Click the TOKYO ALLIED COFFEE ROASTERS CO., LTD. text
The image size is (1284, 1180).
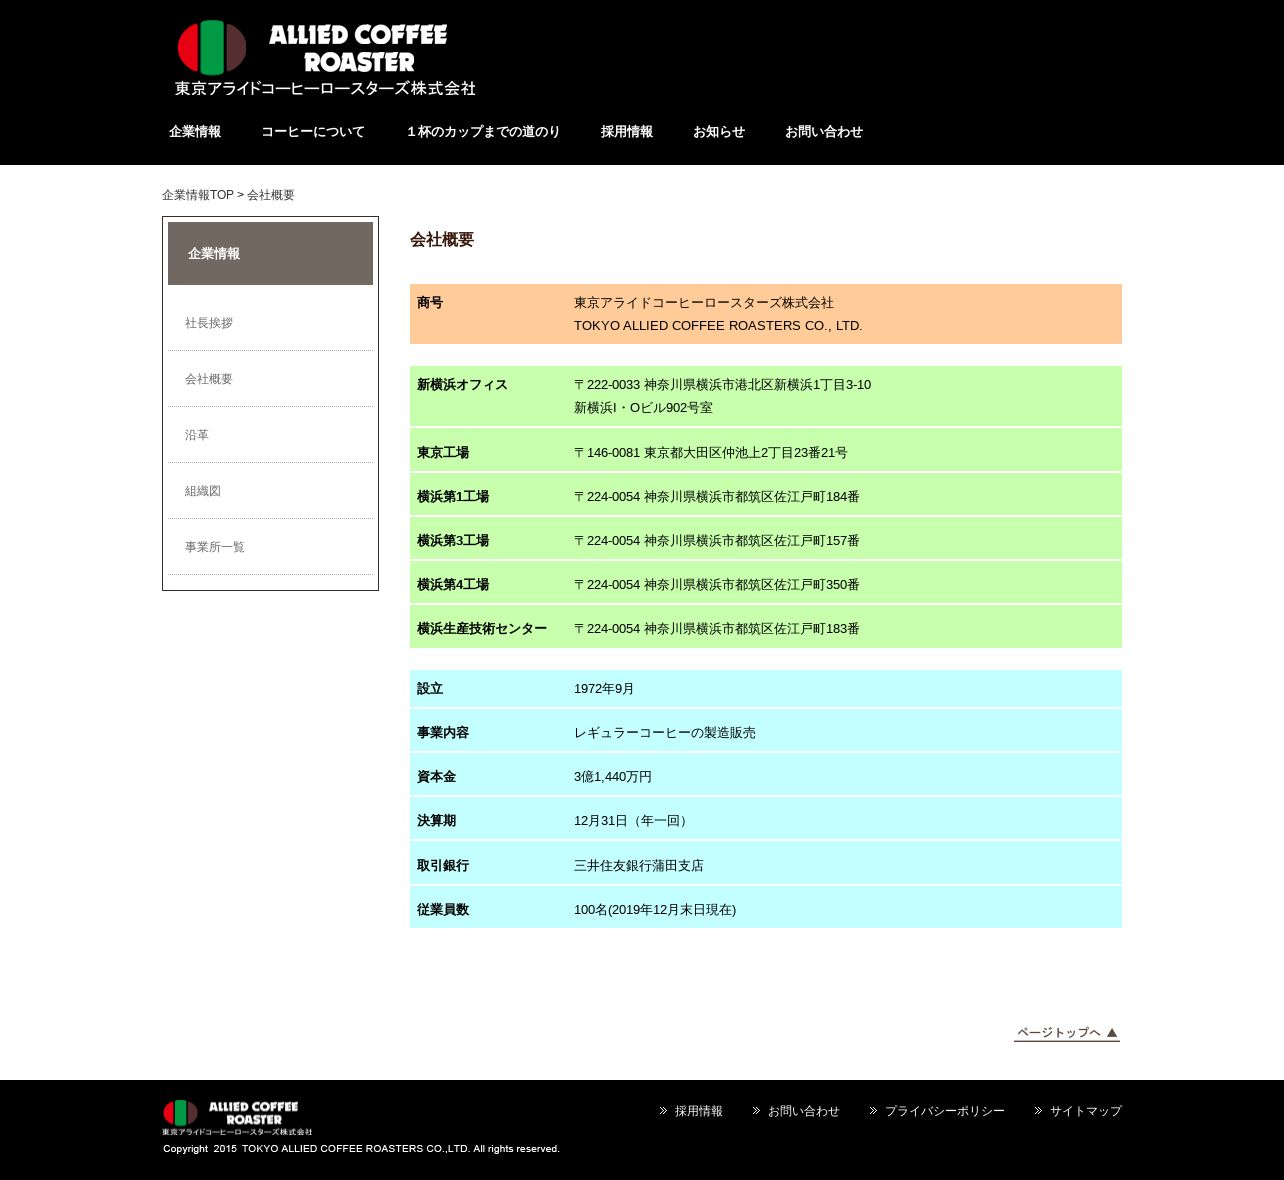tap(718, 326)
